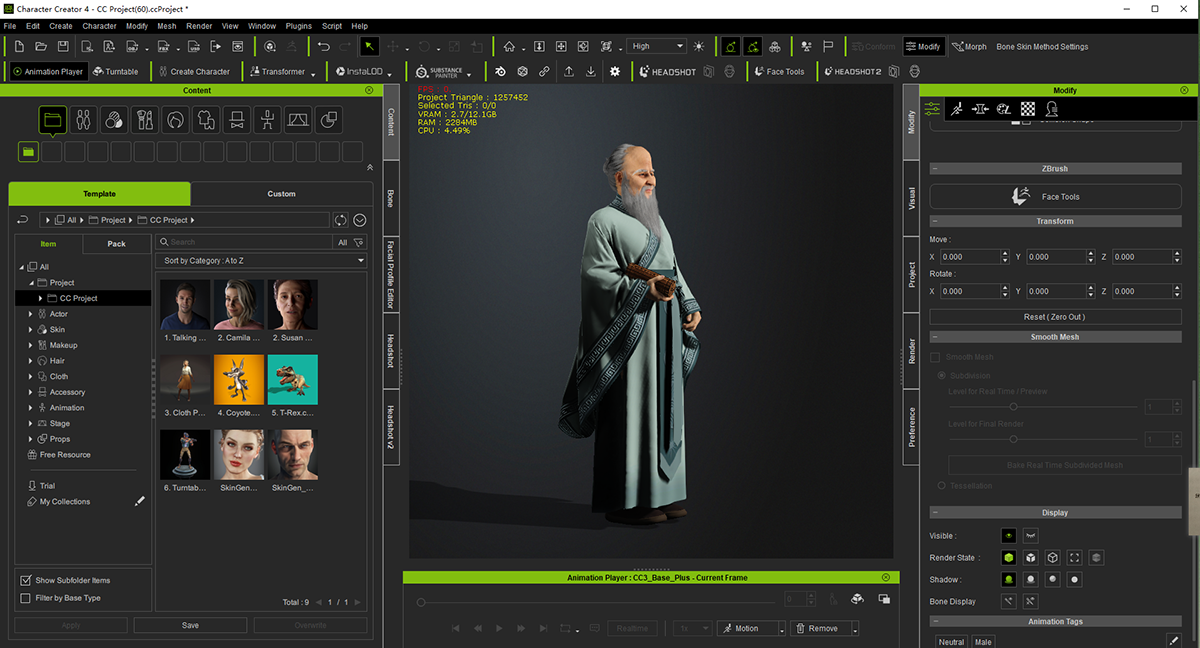Open the Transformer dropdown arrow
The width and height of the screenshot is (1200, 648).
(314, 74)
